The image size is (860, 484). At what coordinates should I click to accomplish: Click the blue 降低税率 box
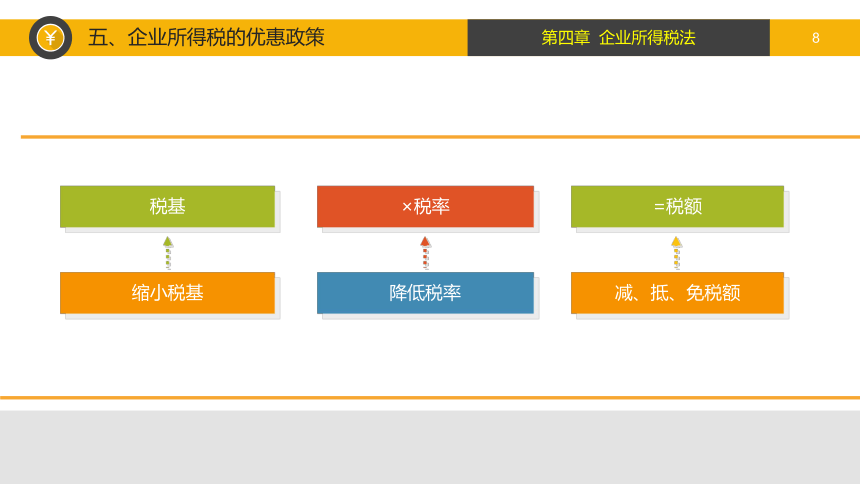425,293
